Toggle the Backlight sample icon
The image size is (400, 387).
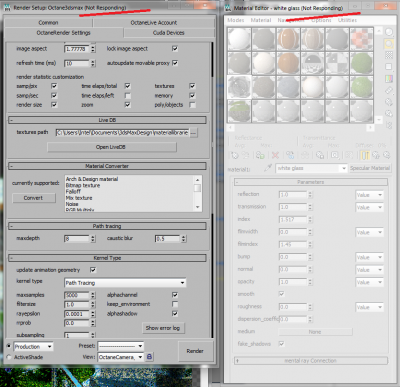point(389,44)
